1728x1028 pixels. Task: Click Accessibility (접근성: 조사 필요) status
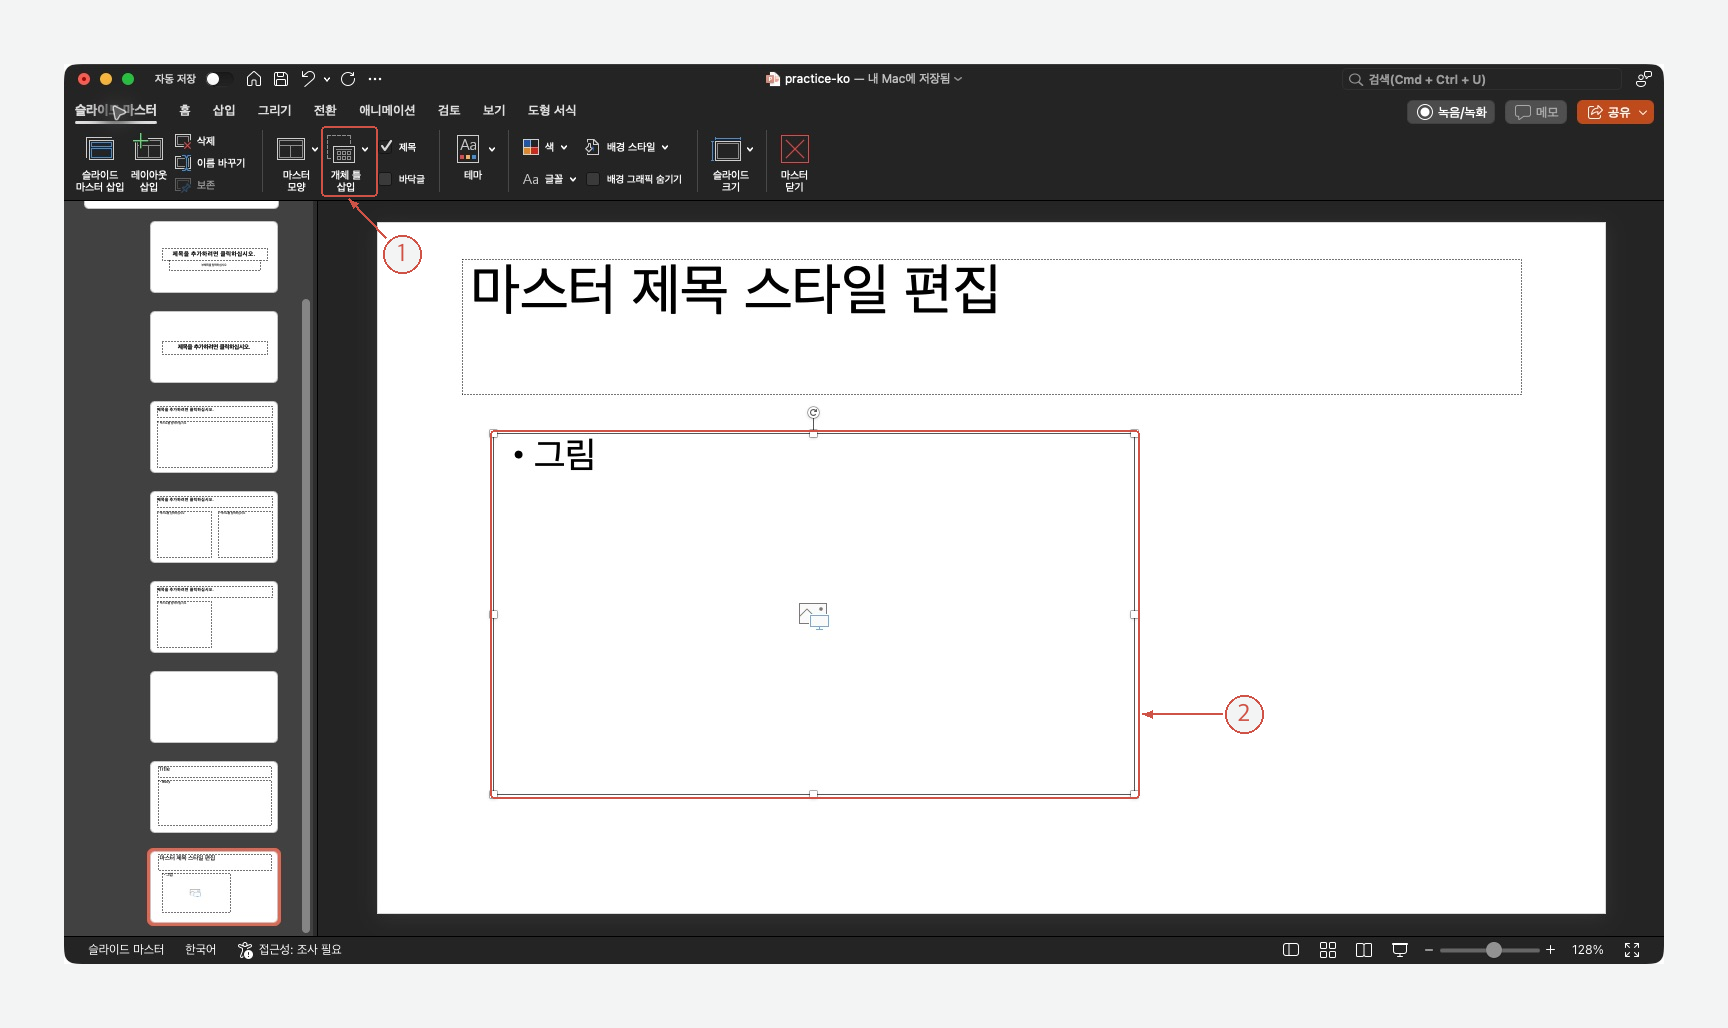290,950
